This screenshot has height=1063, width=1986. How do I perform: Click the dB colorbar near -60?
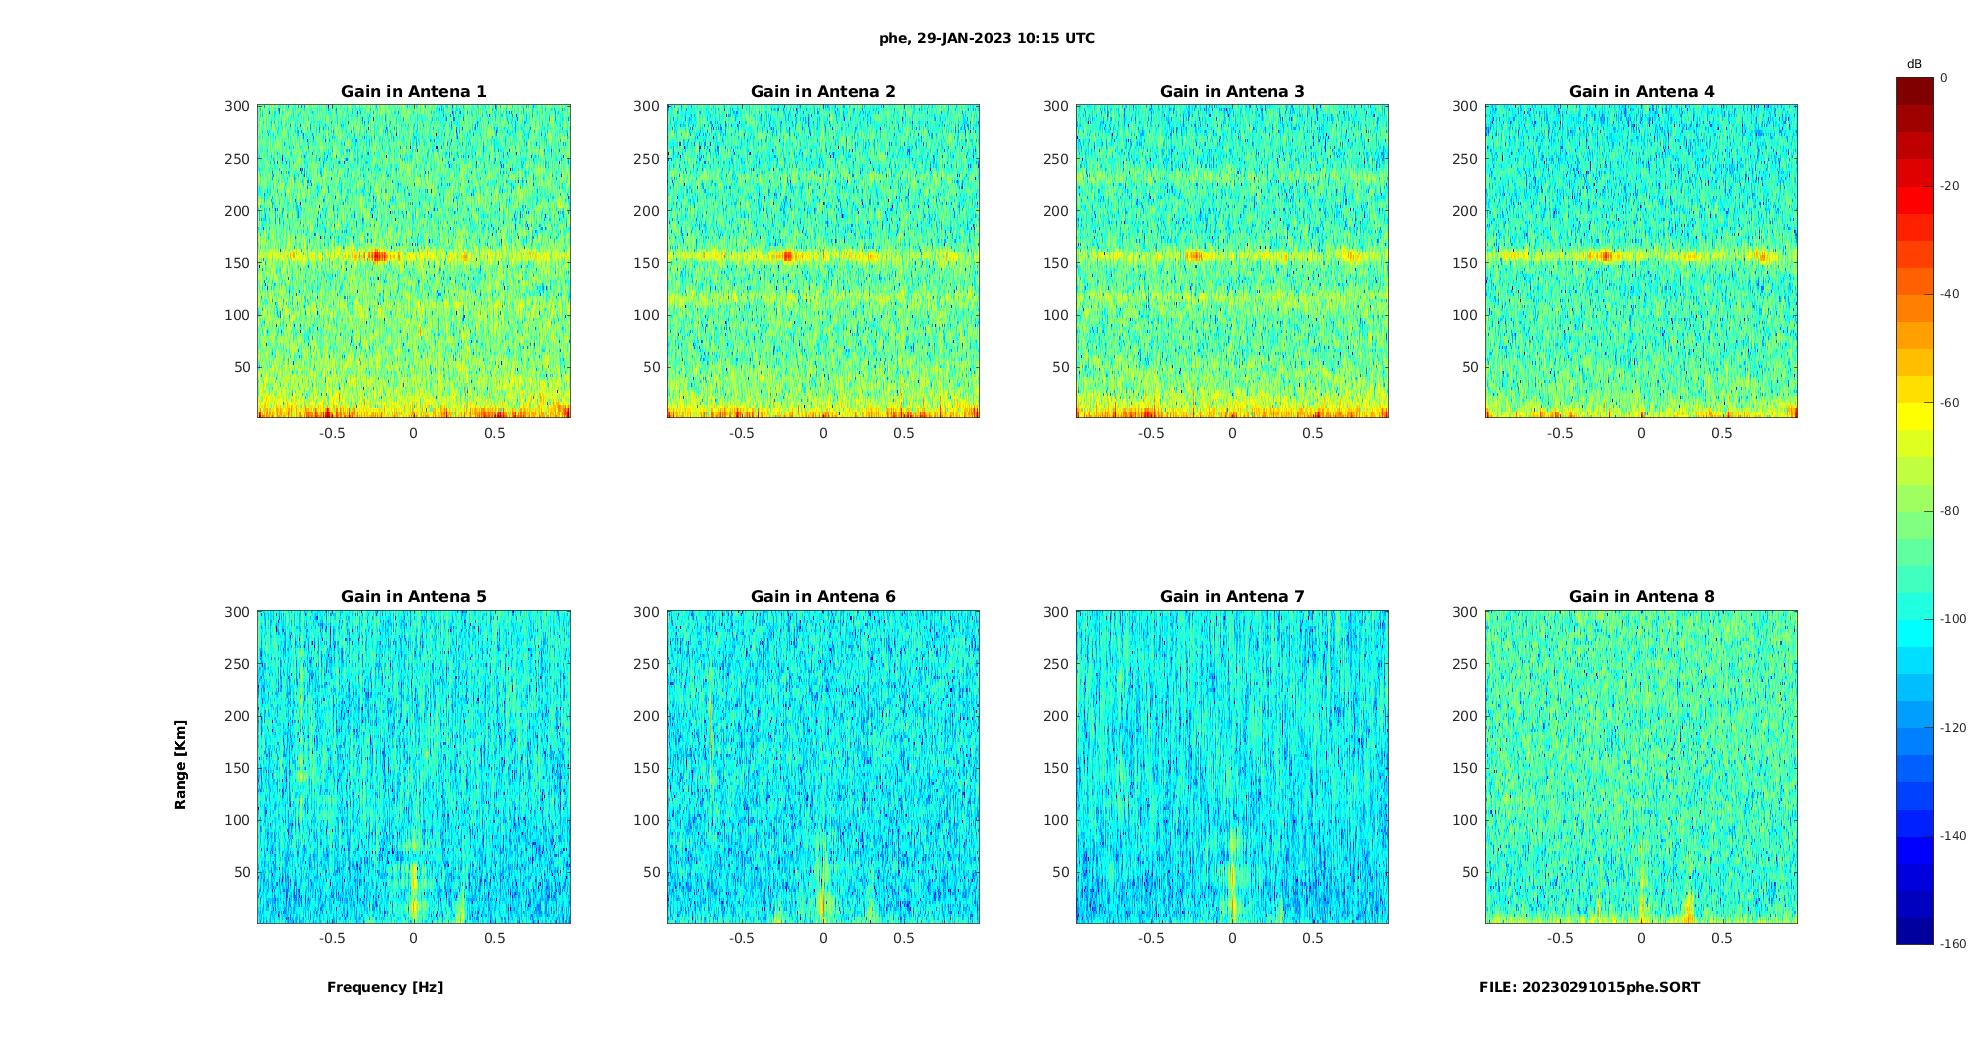click(1915, 403)
